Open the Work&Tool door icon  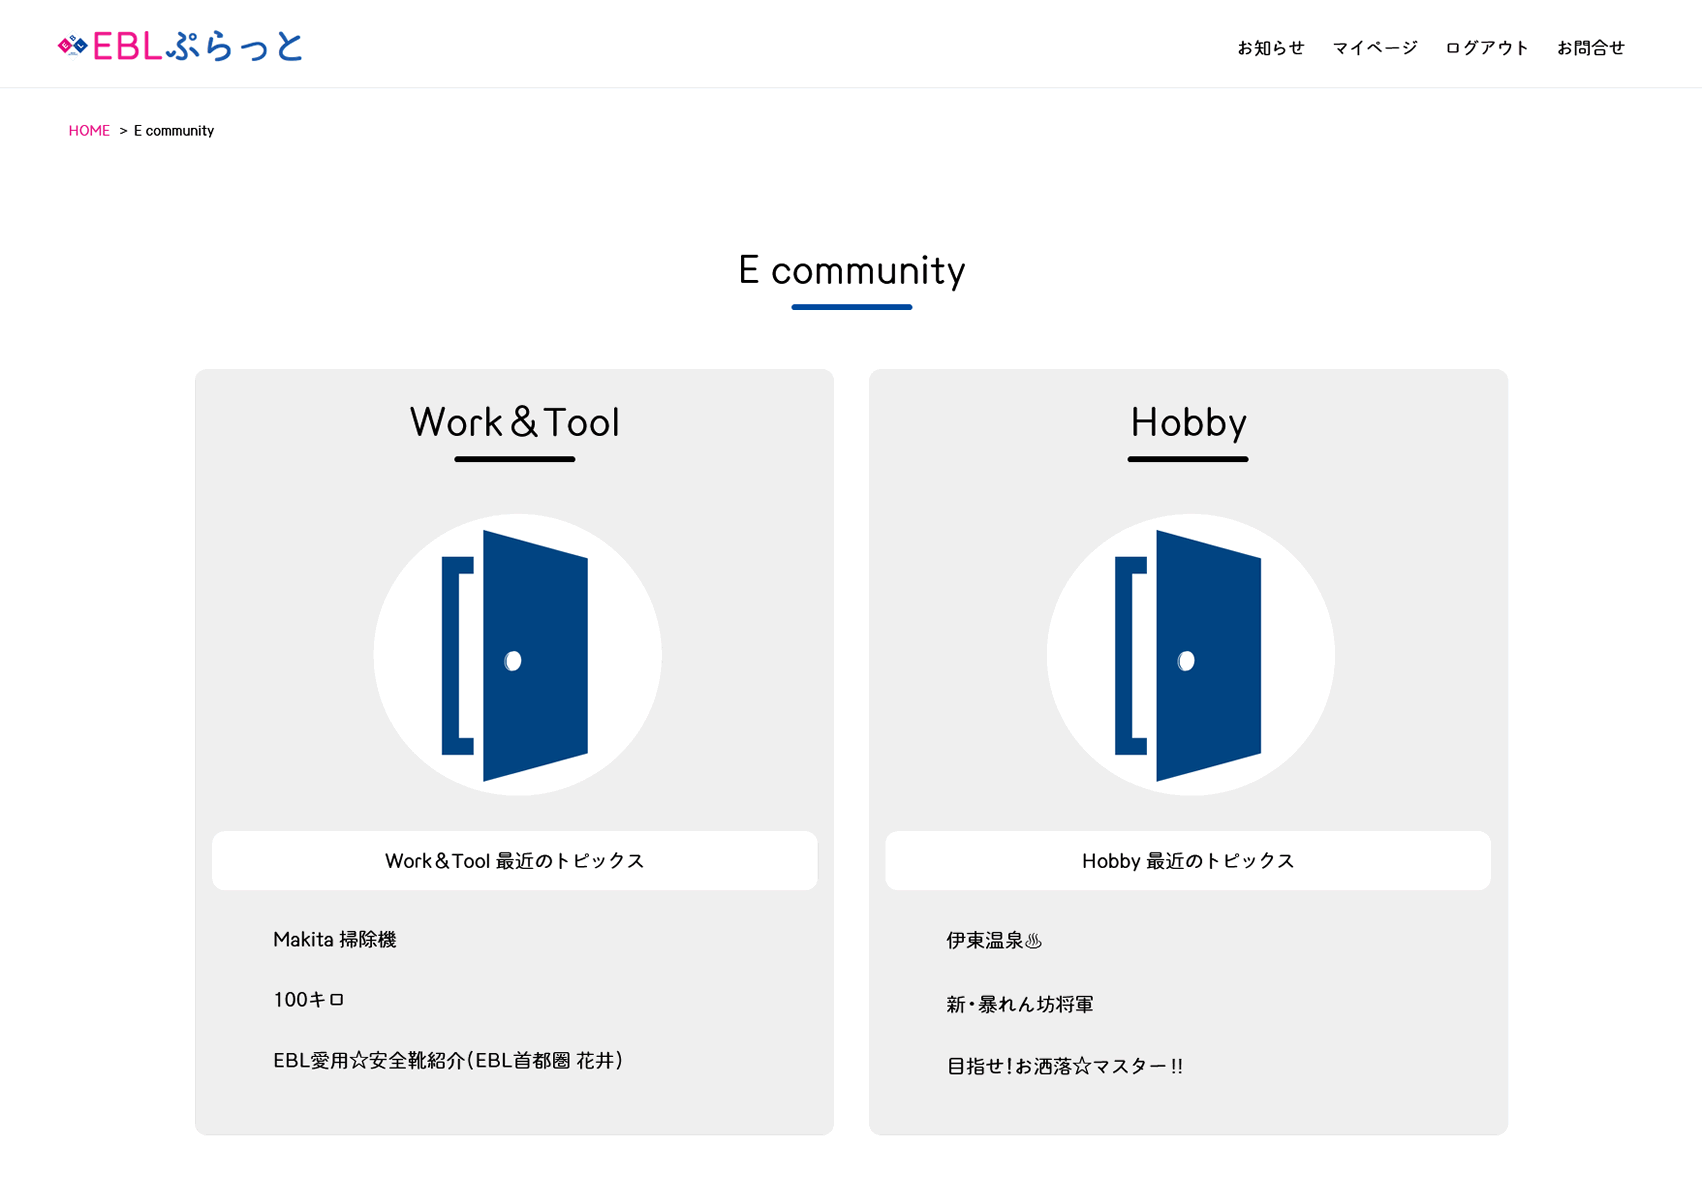tap(517, 655)
